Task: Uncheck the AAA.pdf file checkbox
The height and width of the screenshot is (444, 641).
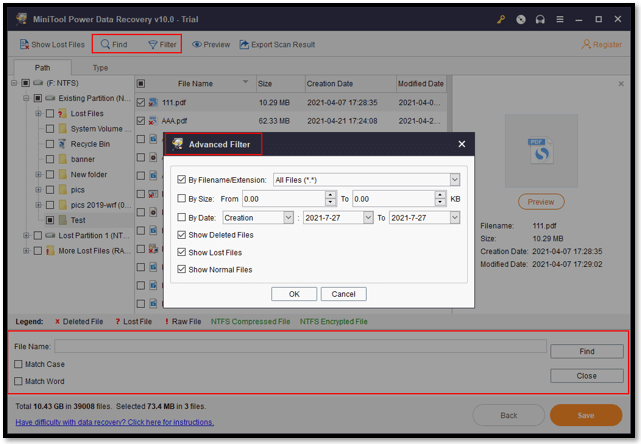Action: coord(141,121)
